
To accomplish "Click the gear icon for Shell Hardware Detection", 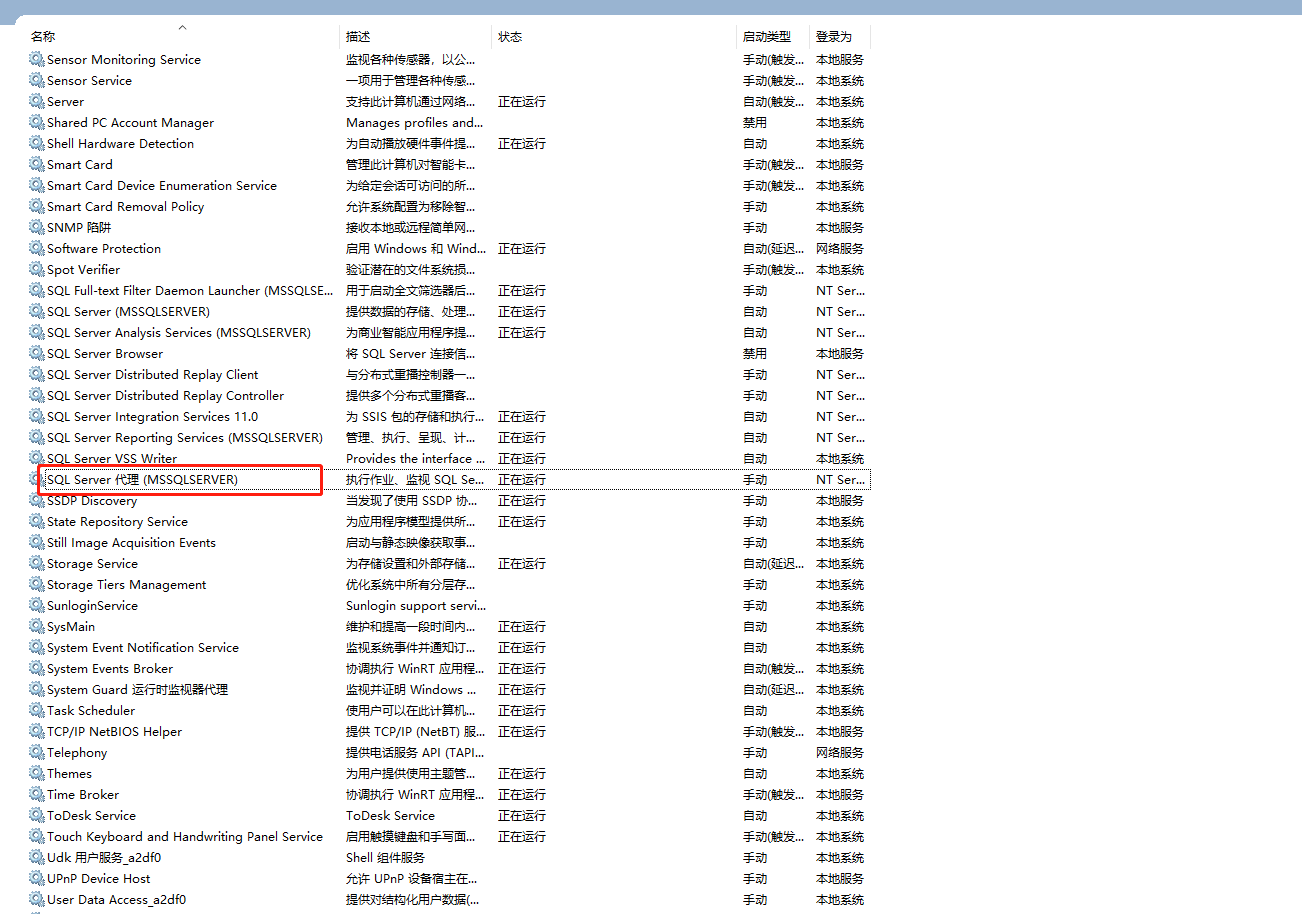I will pos(37,144).
